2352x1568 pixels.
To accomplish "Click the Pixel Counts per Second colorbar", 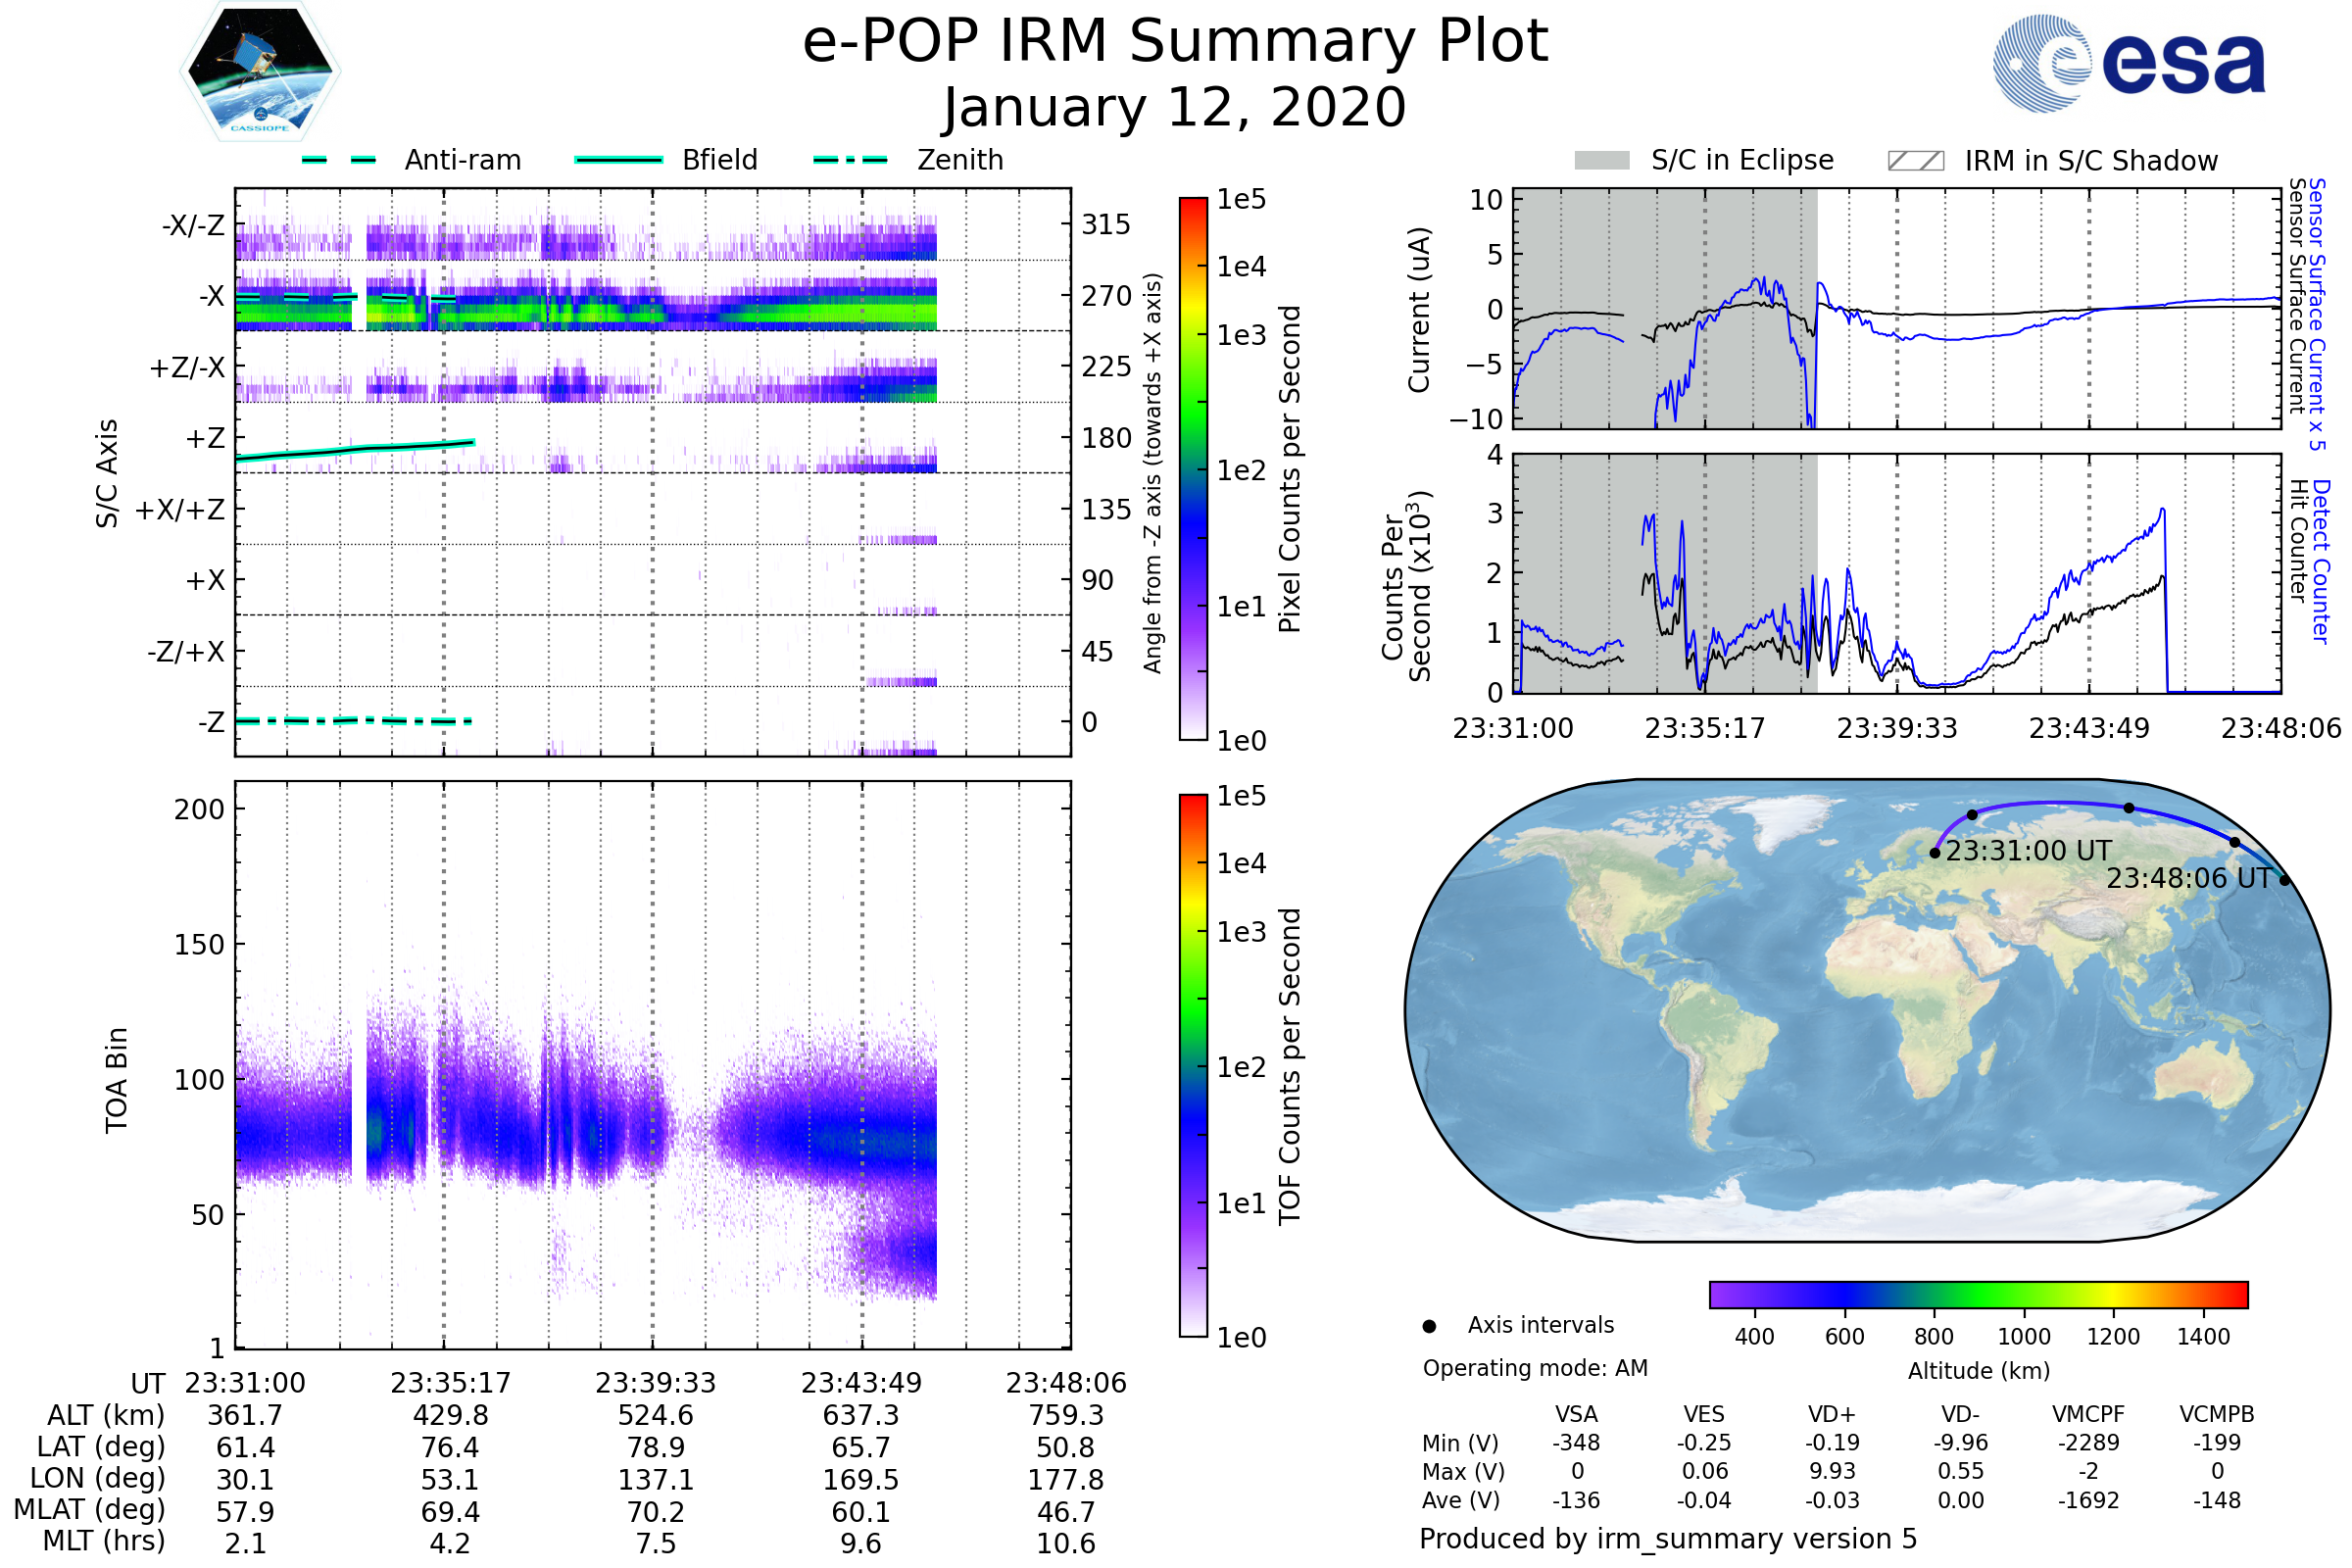I will coord(1193,468).
